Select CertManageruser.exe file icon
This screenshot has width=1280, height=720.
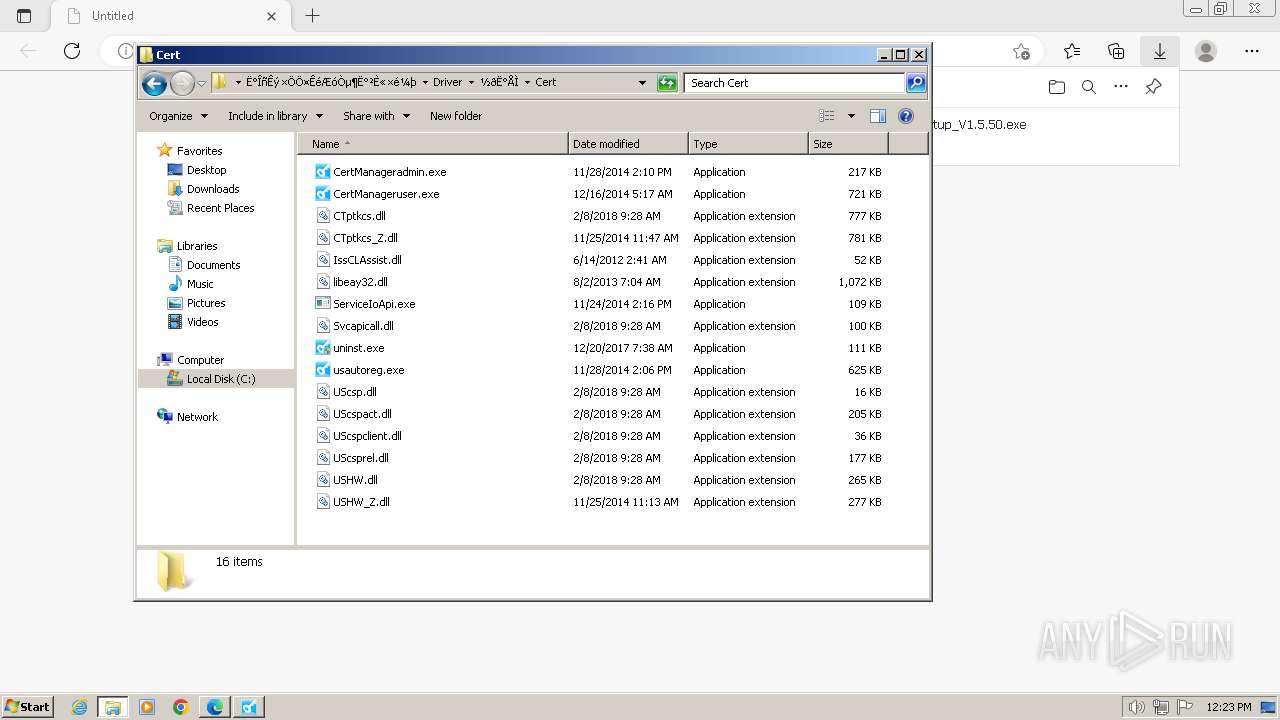322,194
